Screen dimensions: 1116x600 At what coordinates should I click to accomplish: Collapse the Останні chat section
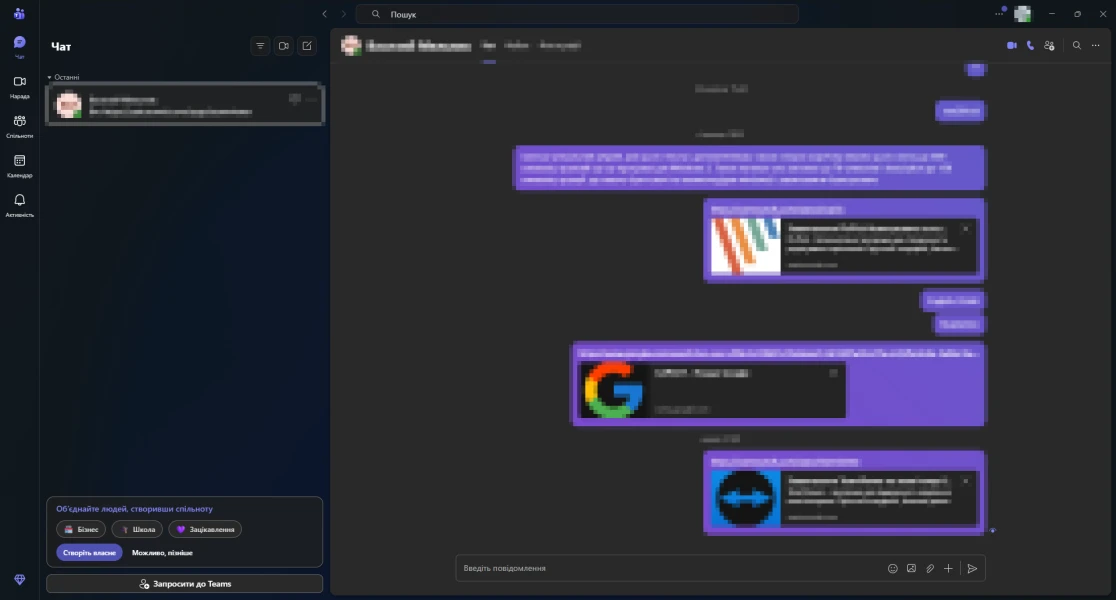tap(50, 77)
